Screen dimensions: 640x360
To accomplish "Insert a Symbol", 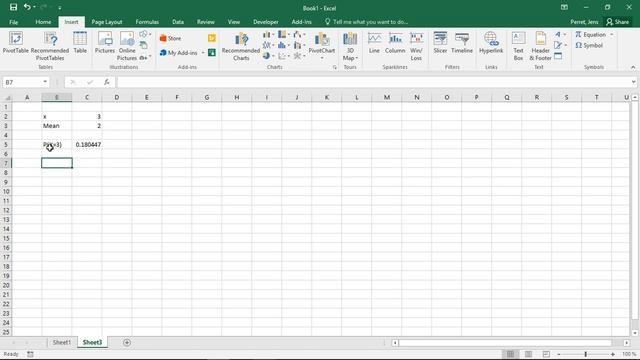I will 589,45.
